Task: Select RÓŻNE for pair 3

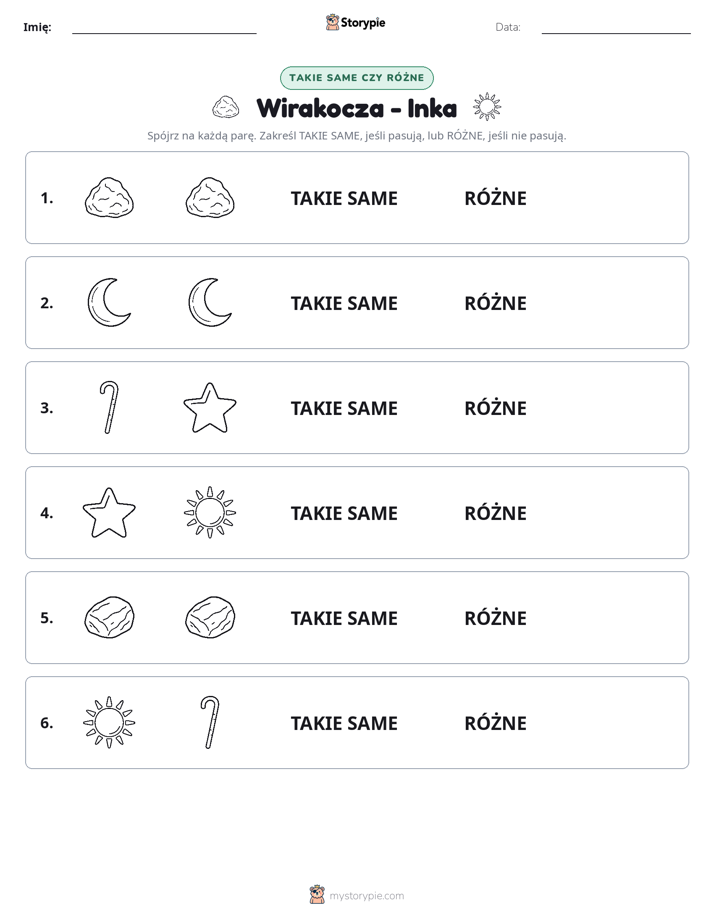Action: click(495, 408)
